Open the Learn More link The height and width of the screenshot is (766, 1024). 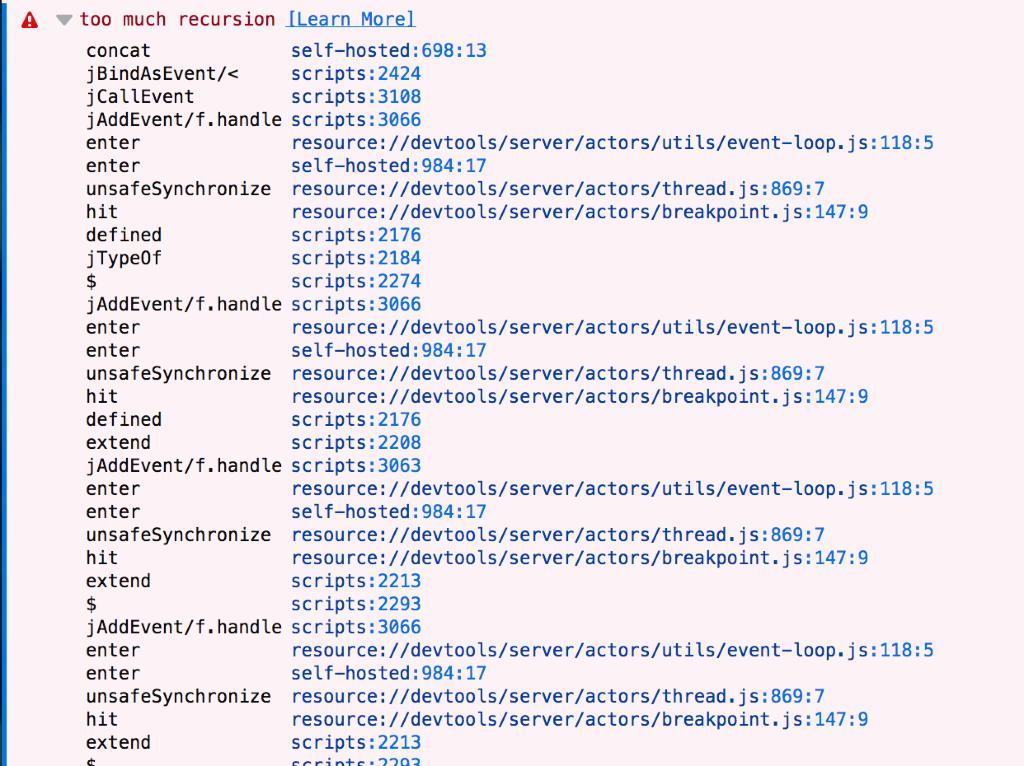(350, 18)
